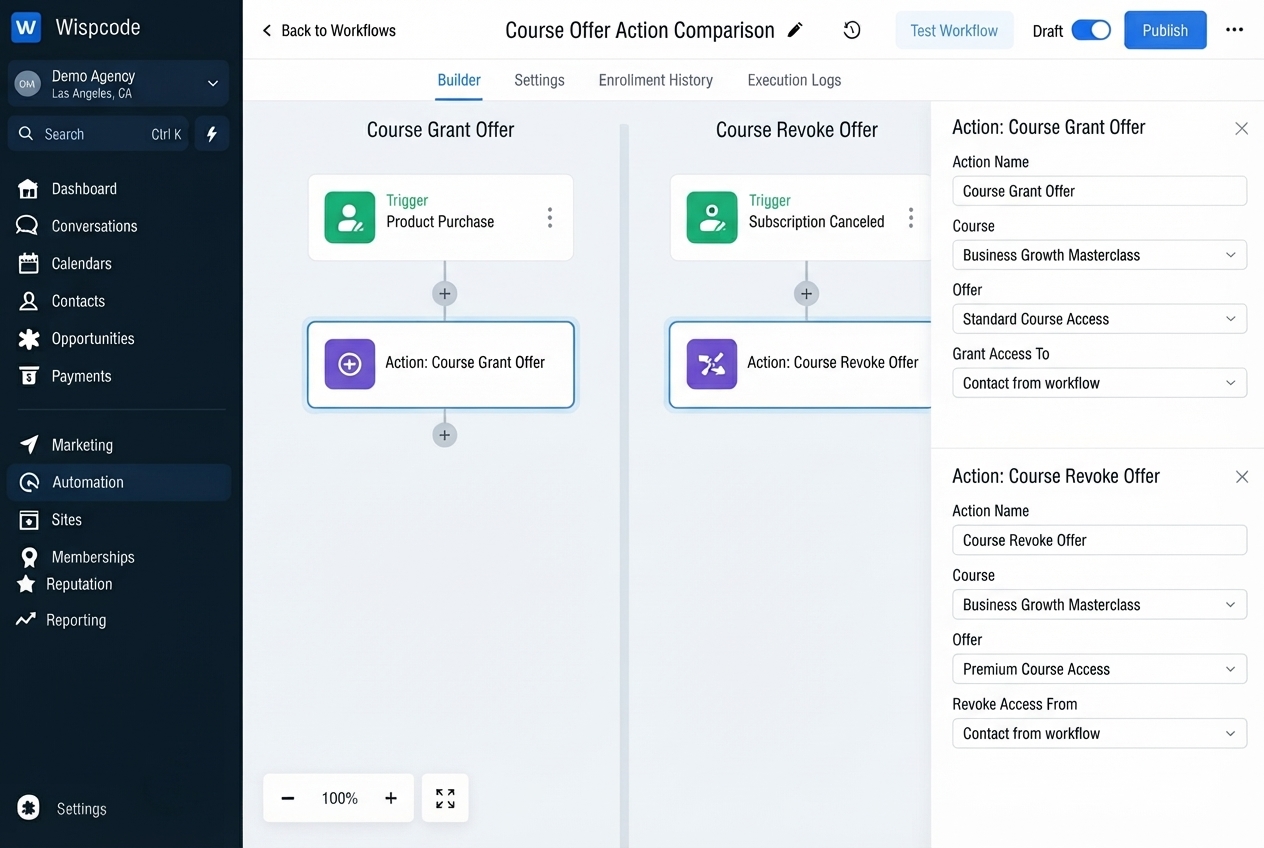Viewport: 1264px width, 848px height.
Task: Switch to the Settings tab
Action: tap(539, 80)
